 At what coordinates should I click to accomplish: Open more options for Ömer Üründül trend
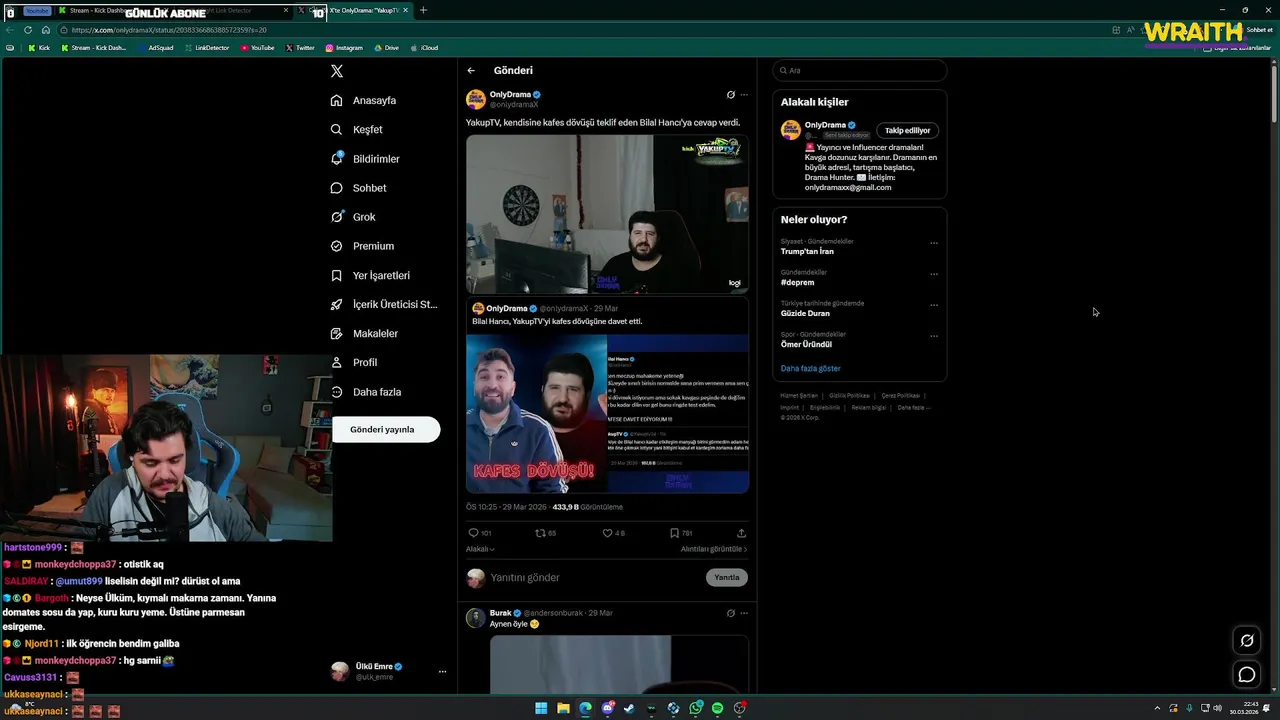tap(934, 336)
